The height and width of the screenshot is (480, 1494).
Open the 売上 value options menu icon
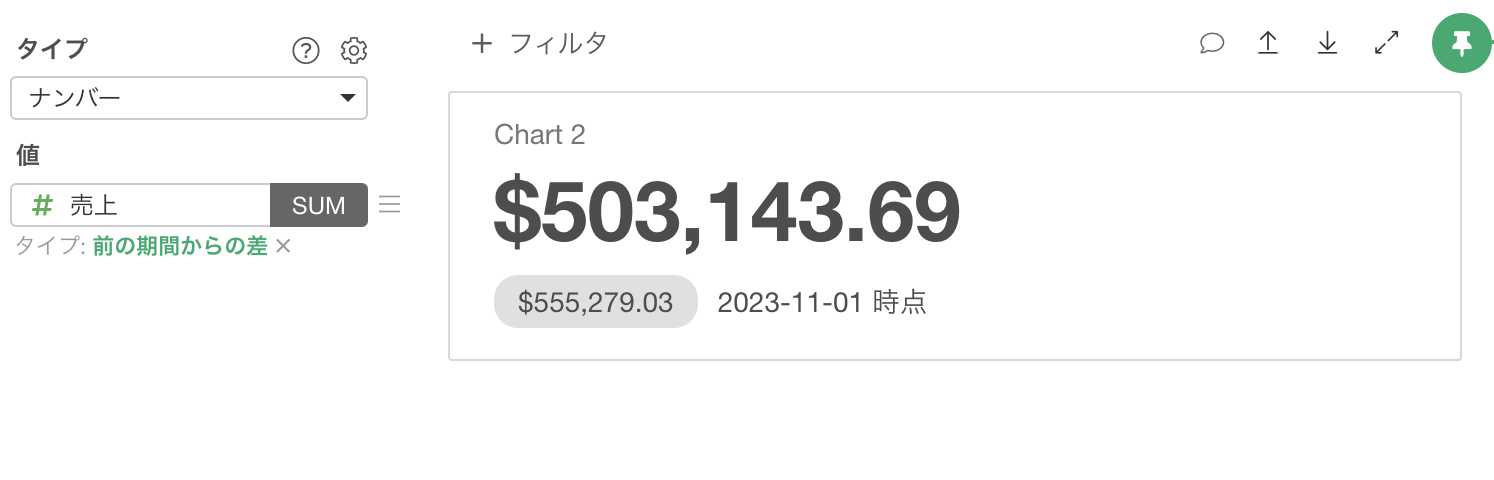390,205
